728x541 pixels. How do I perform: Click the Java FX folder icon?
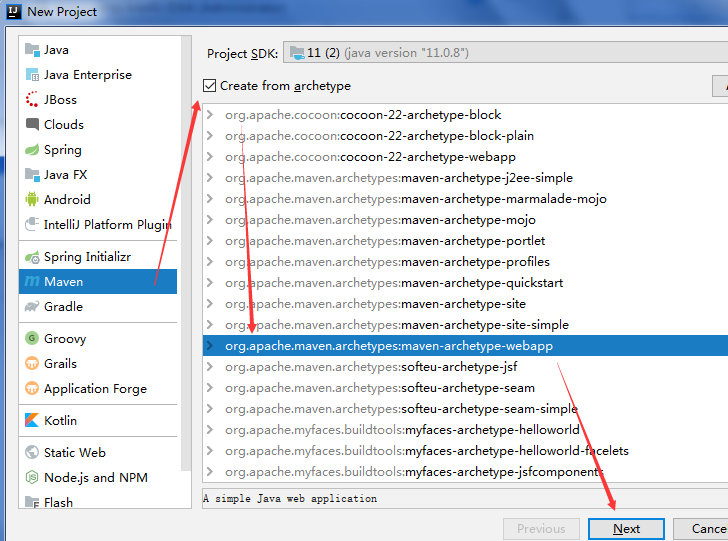click(x=32, y=175)
